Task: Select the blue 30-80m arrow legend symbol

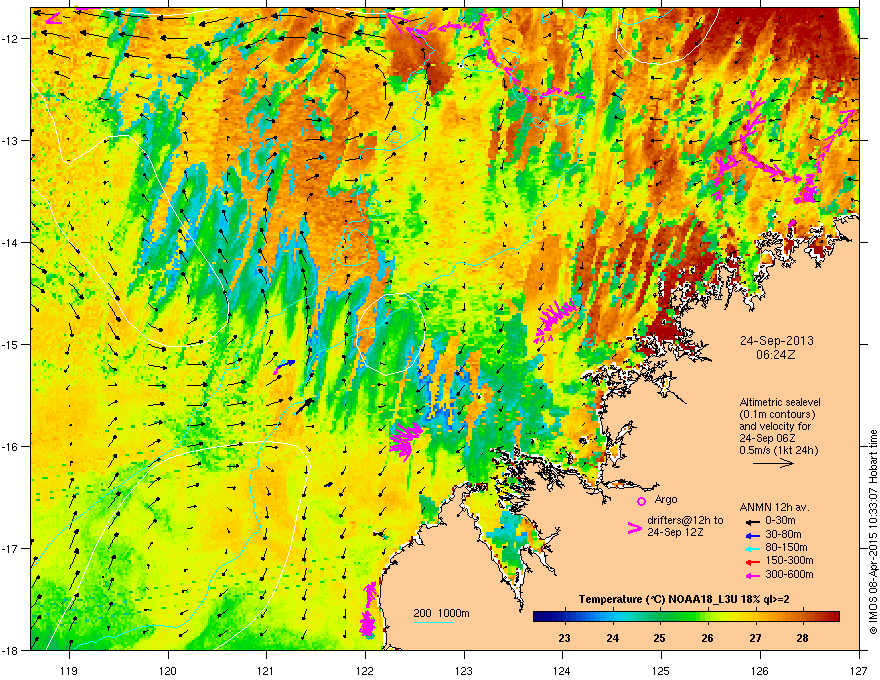Action: pos(752,535)
